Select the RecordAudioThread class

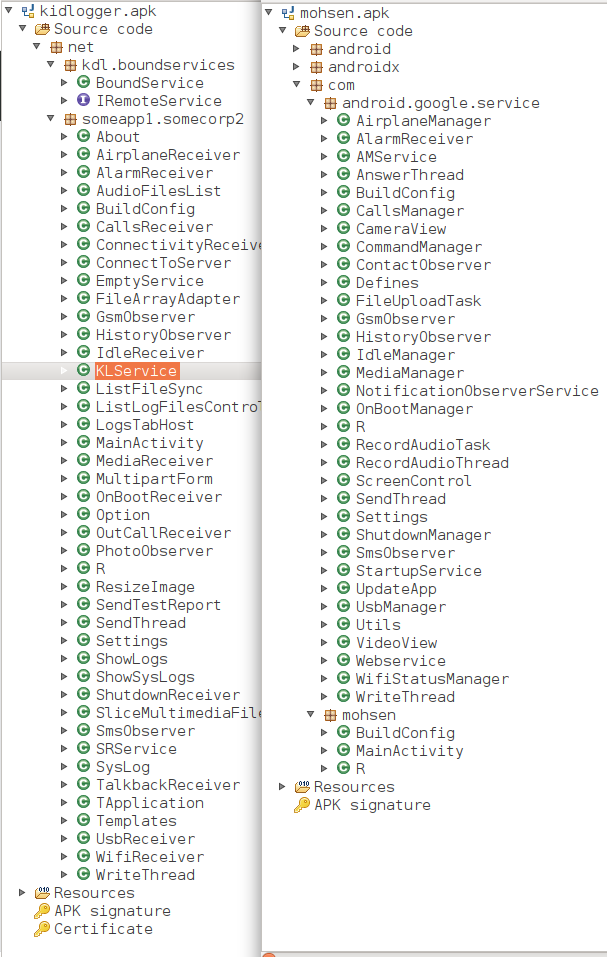pyautogui.click(x=433, y=463)
